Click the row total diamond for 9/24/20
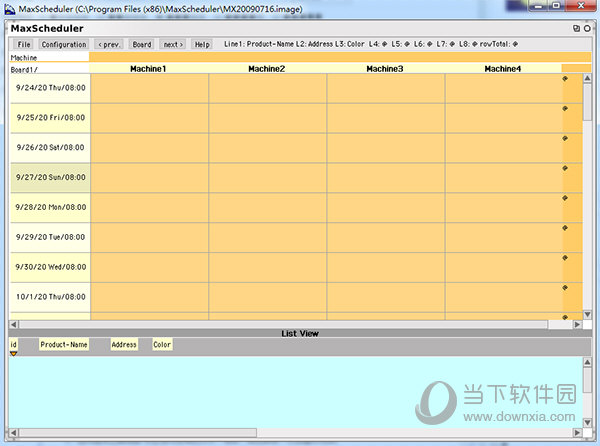The image size is (600, 446). click(565, 78)
